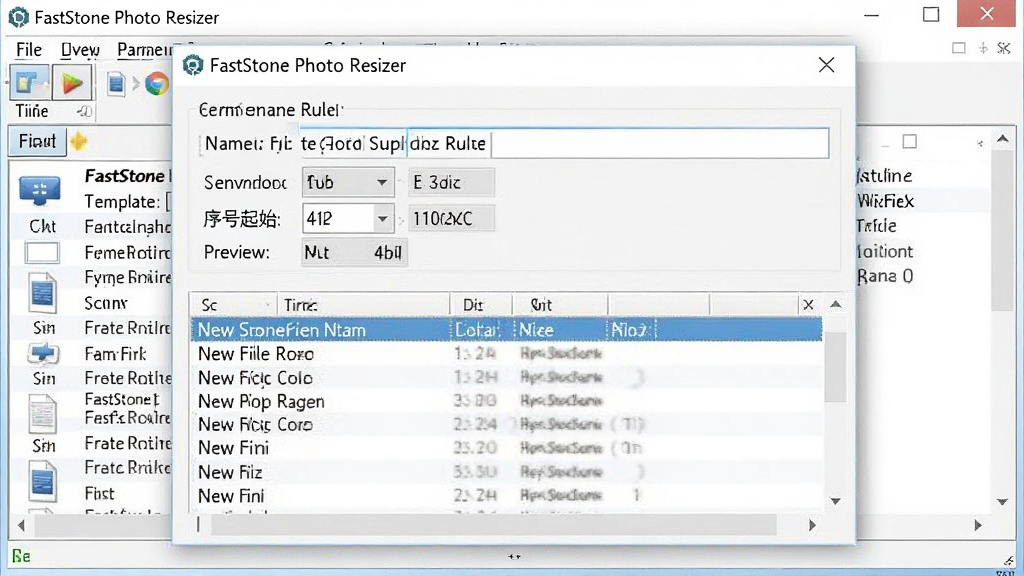Click 'Fam Firk' item in left list
This screenshot has width=1024, height=576.
(x=116, y=354)
